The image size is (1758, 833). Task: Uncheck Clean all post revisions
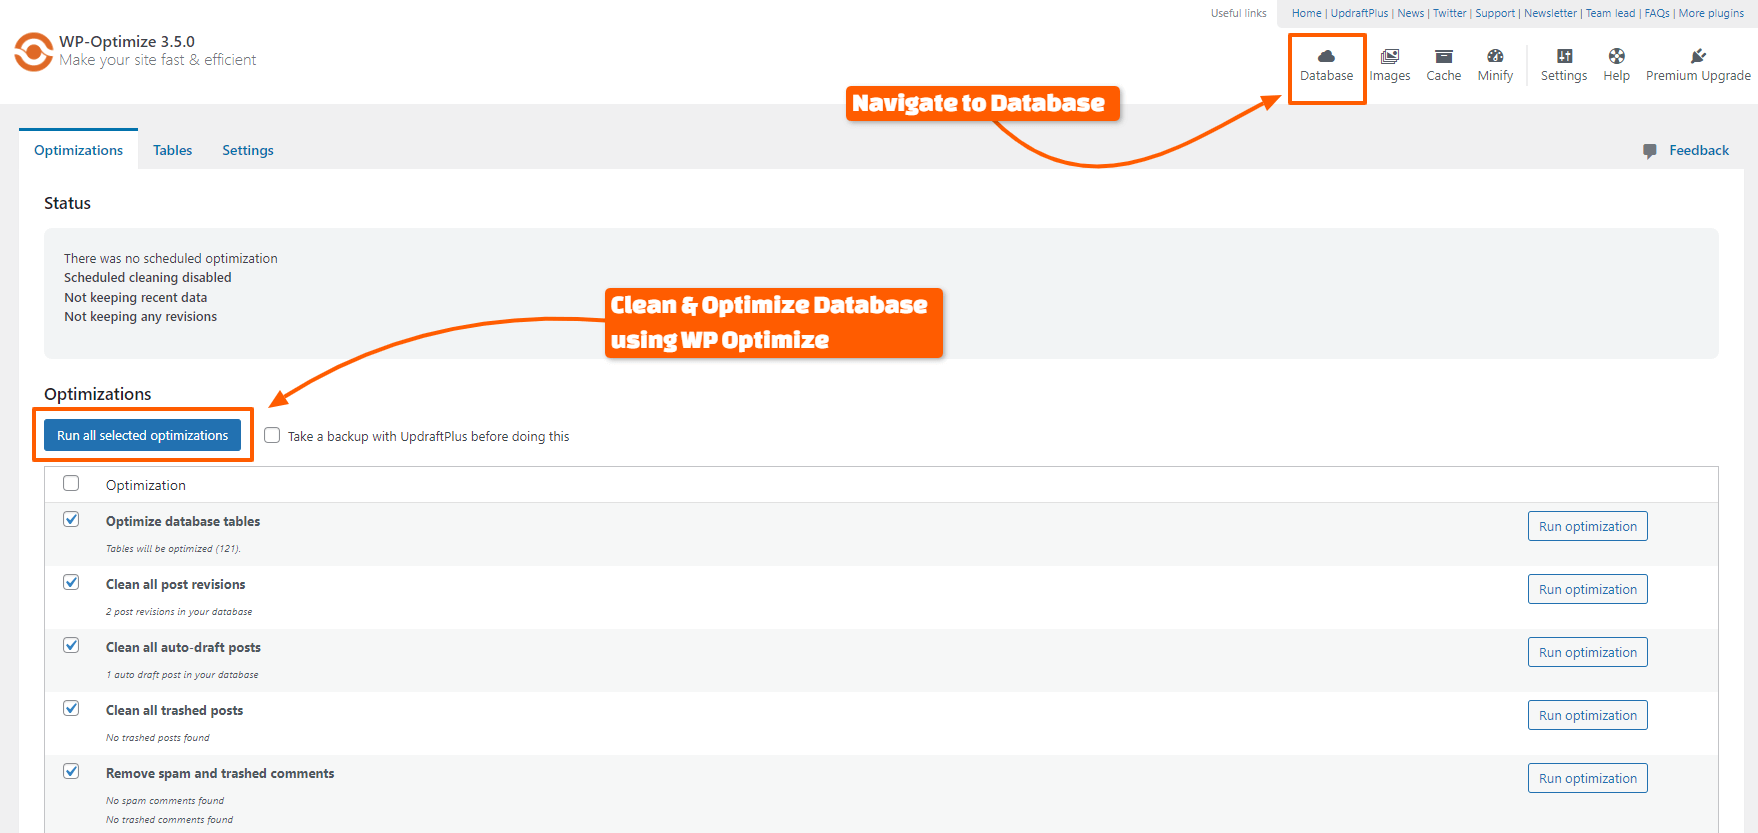click(x=71, y=583)
